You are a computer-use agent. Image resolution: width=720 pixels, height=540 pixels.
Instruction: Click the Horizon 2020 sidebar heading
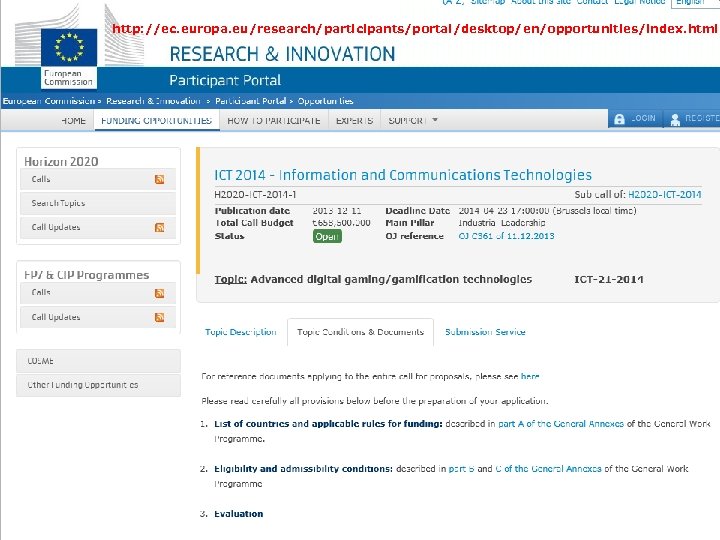click(x=61, y=162)
